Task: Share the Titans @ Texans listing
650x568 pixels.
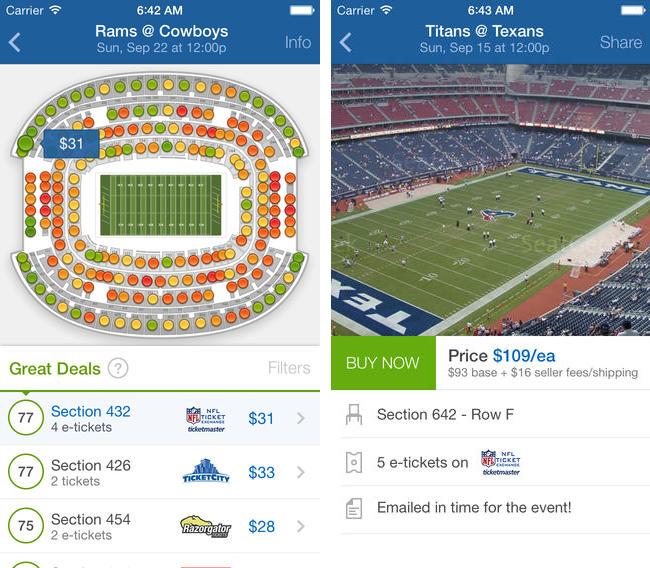Action: point(620,42)
